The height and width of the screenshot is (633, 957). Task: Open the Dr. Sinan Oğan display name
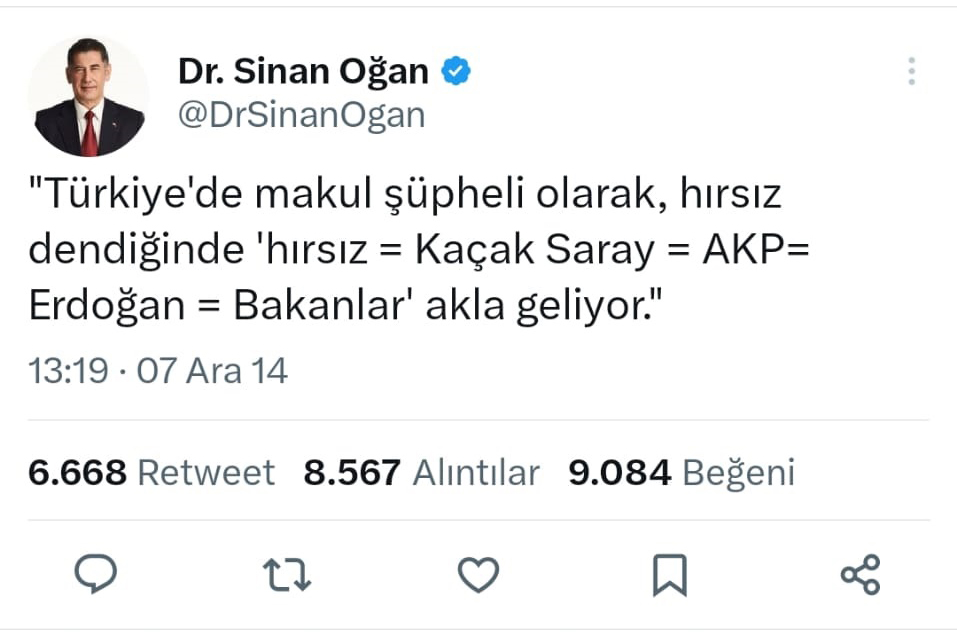click(304, 72)
